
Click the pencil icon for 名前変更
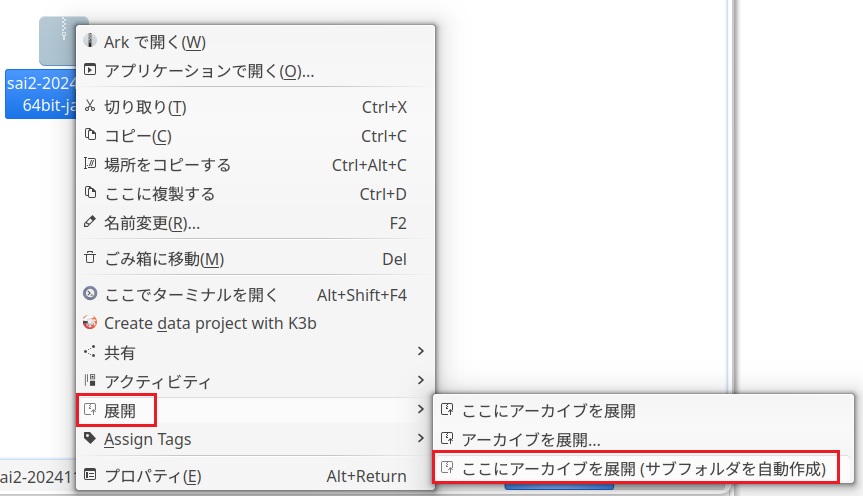coord(91,223)
